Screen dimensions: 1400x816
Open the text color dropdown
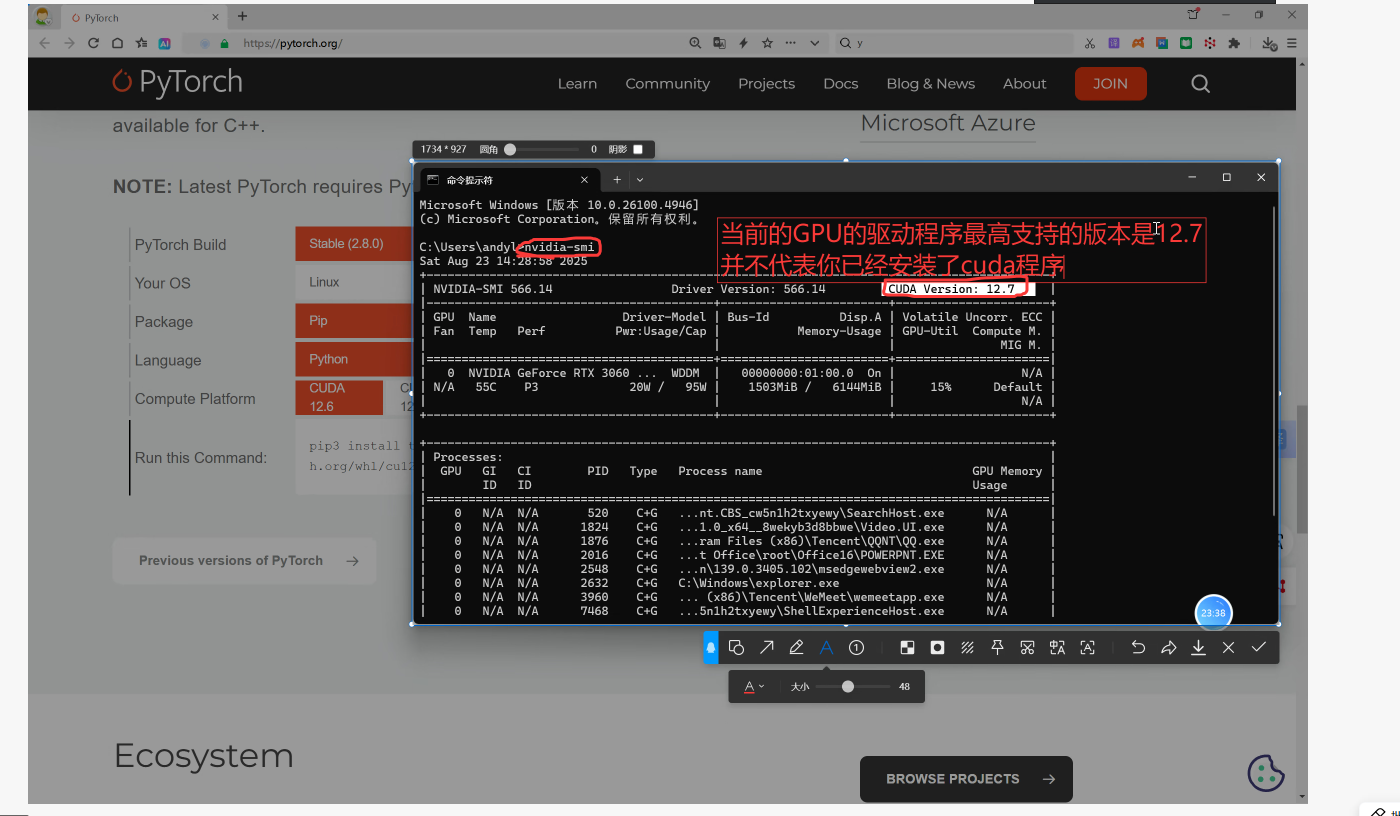pyautogui.click(x=754, y=687)
